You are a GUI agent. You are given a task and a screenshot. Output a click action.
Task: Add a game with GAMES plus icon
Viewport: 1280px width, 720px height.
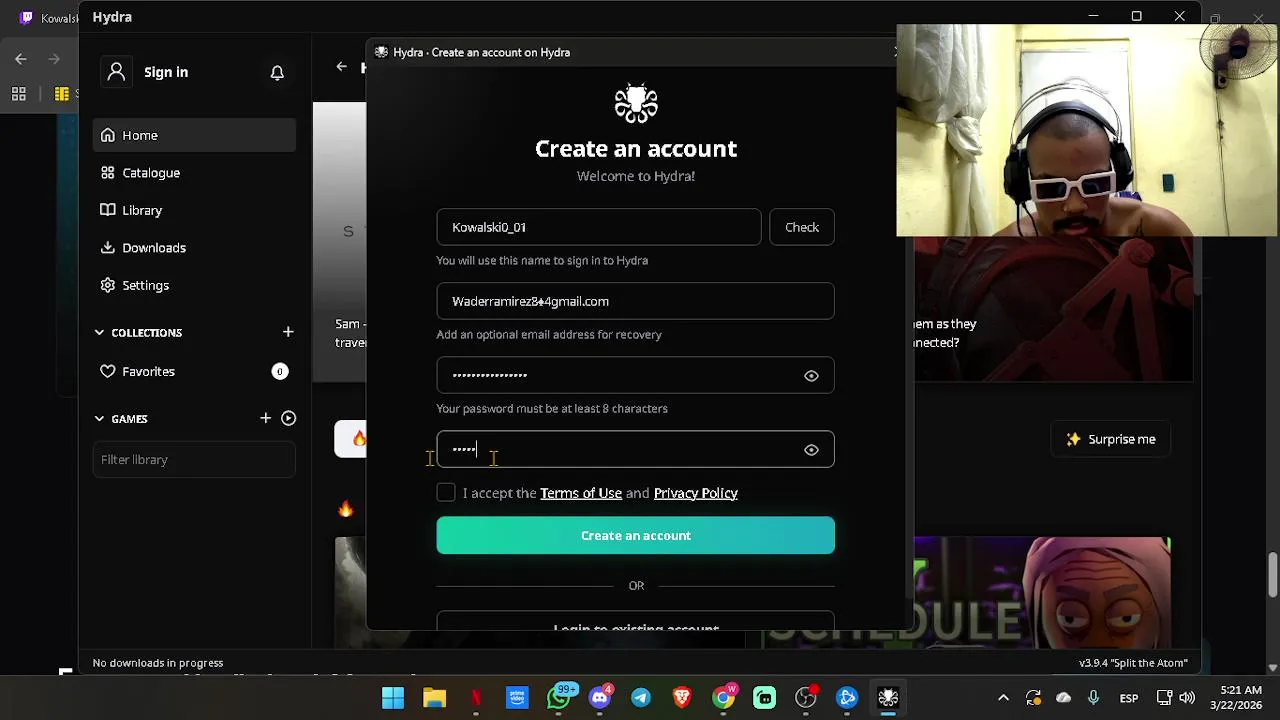pos(265,418)
